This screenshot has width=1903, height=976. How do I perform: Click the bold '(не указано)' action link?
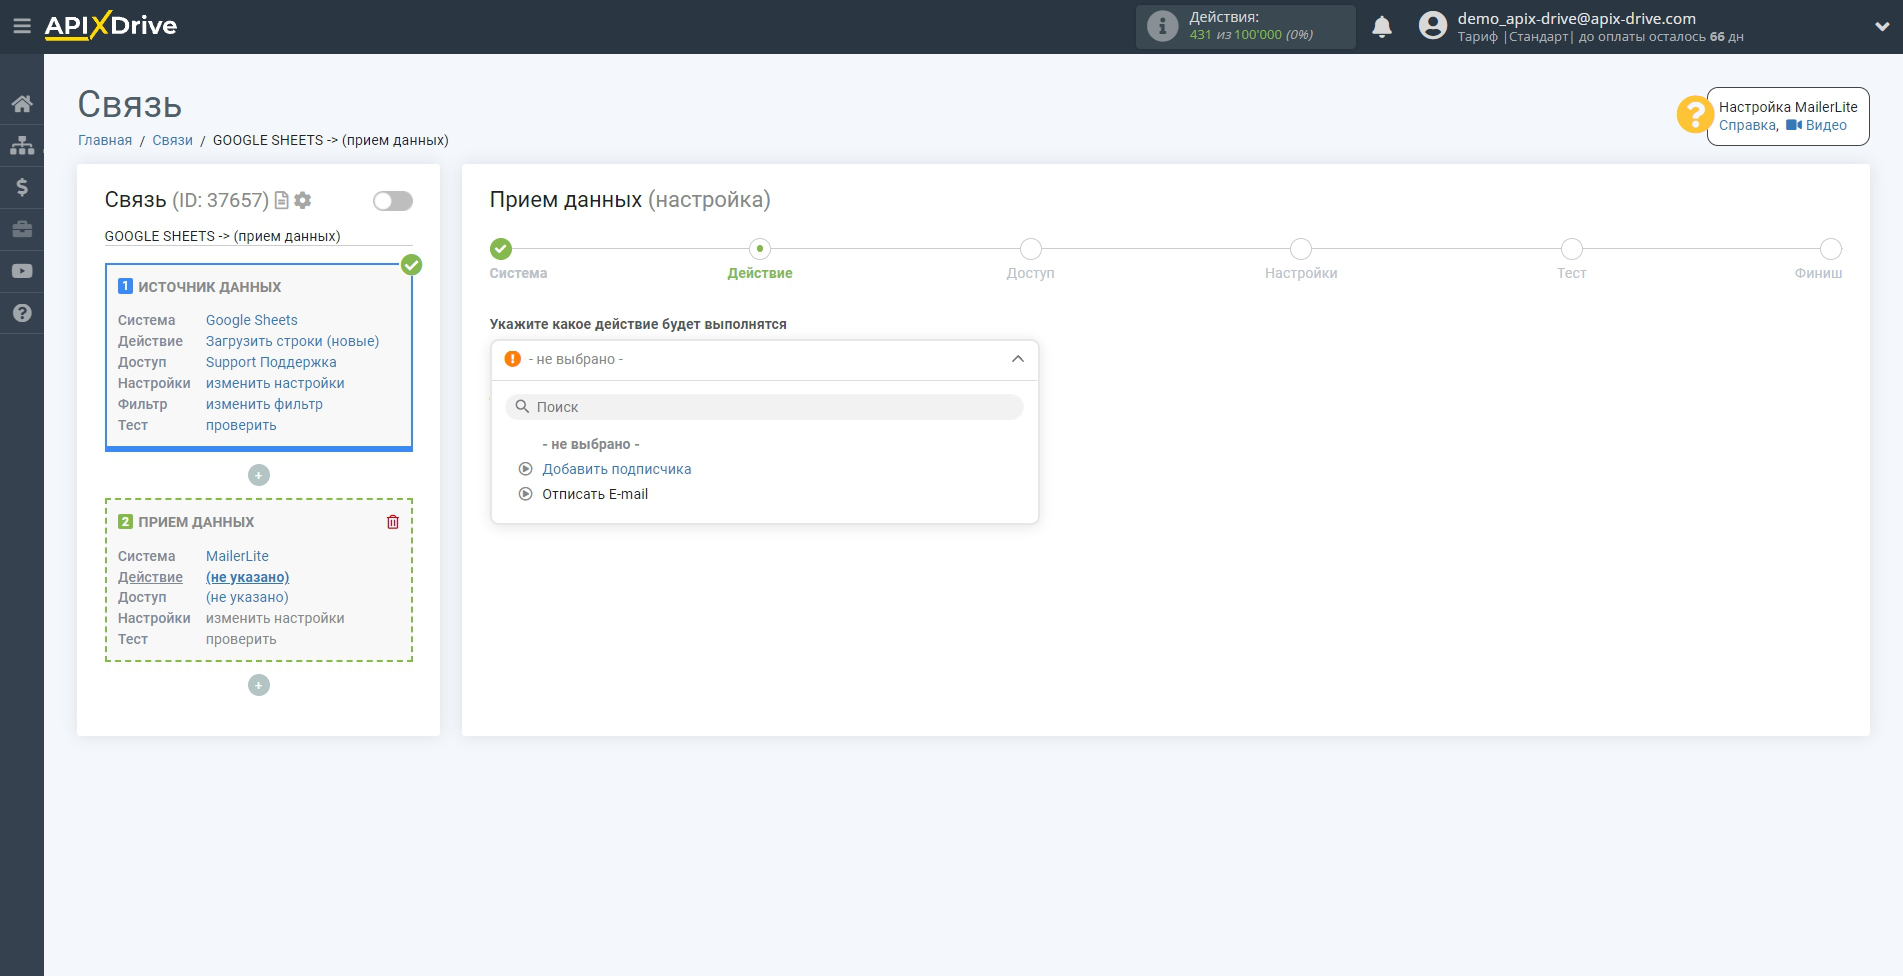click(x=248, y=577)
